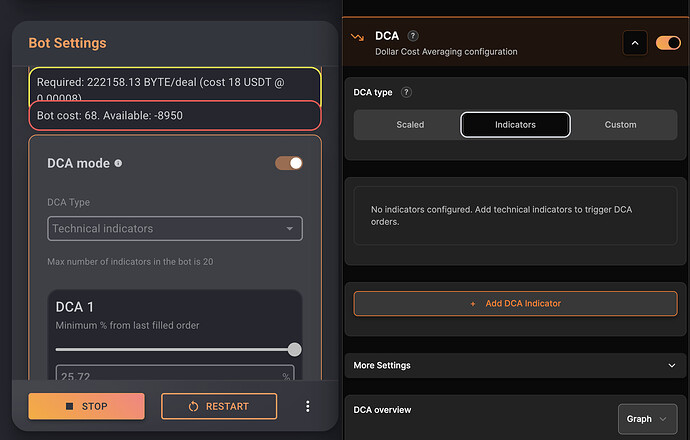The height and width of the screenshot is (440, 690).
Task: Click 'Dollar Cost Averaging configuration' subtitle
Action: coord(446,51)
